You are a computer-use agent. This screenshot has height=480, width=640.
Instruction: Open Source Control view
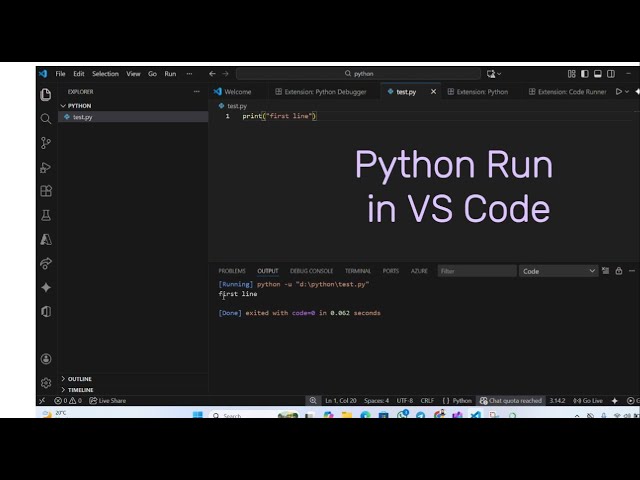pos(46,143)
